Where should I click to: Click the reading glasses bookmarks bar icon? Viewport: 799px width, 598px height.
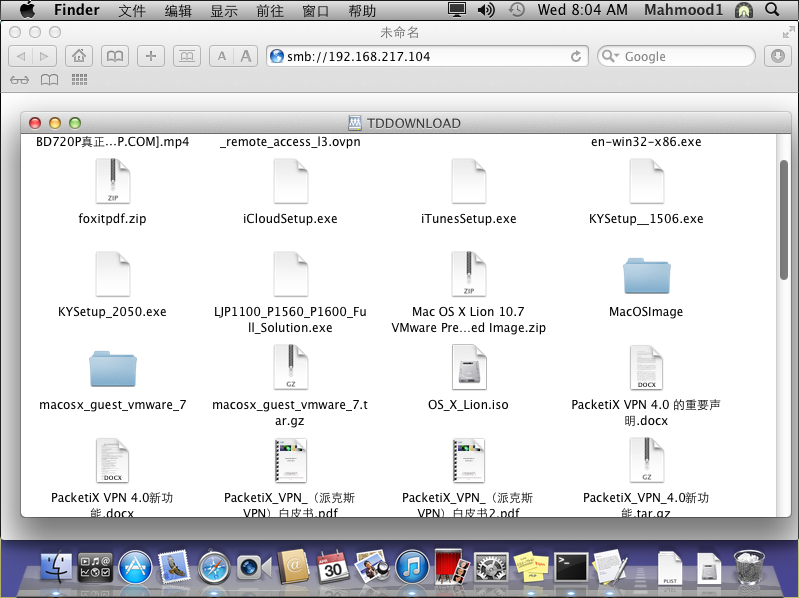19,80
